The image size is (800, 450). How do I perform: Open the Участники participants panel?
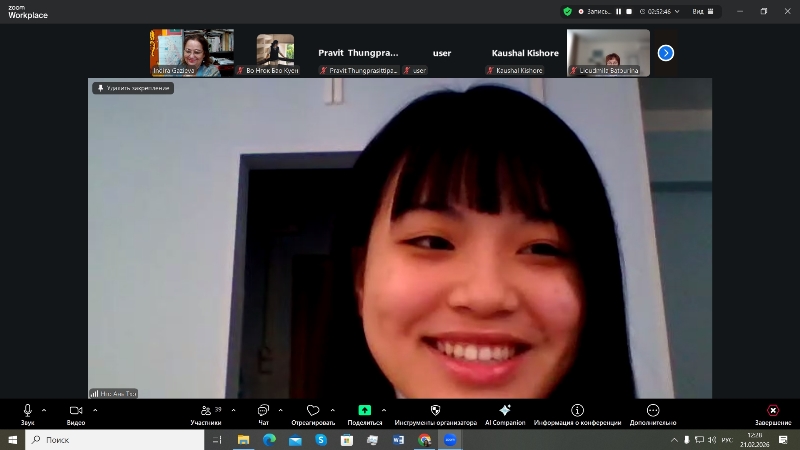[205, 411]
